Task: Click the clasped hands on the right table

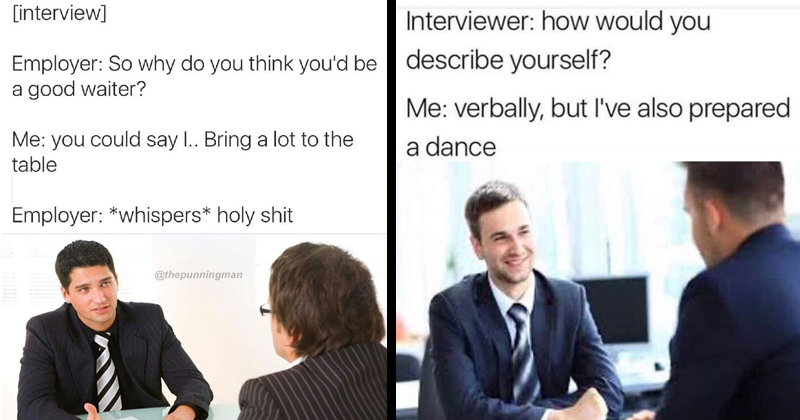Action: pos(582,407)
